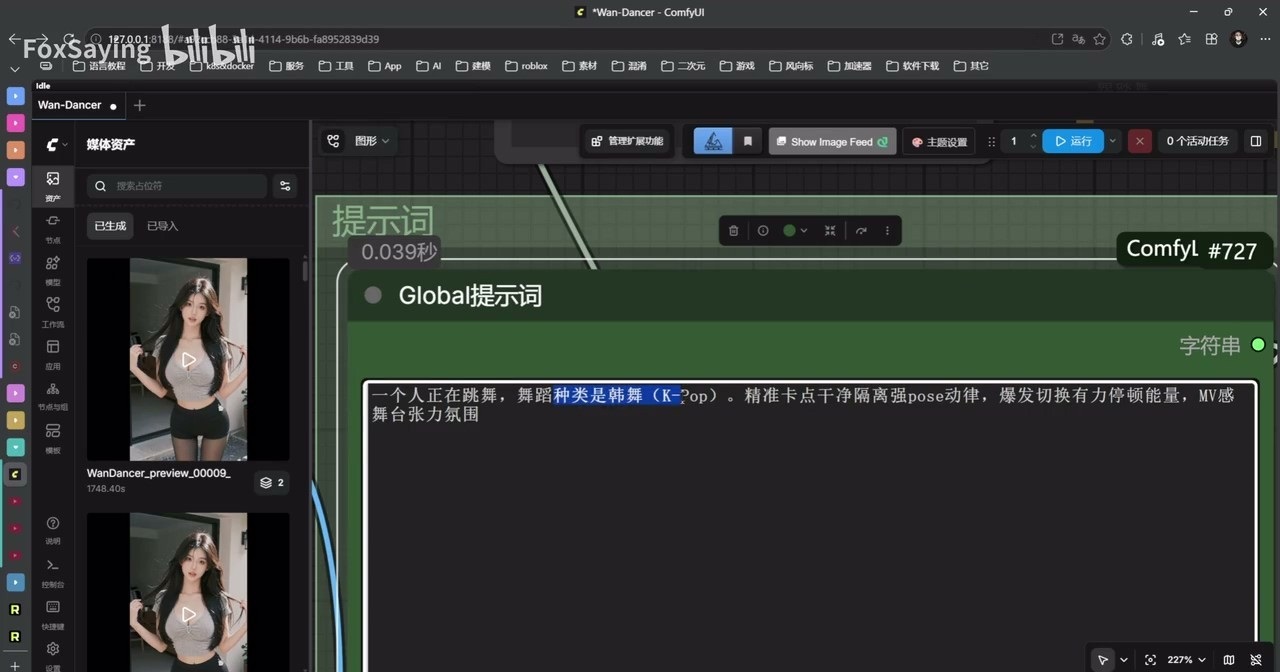The image size is (1280, 672).
Task: Open the 工作流 workflows sidebar panel
Action: [53, 311]
